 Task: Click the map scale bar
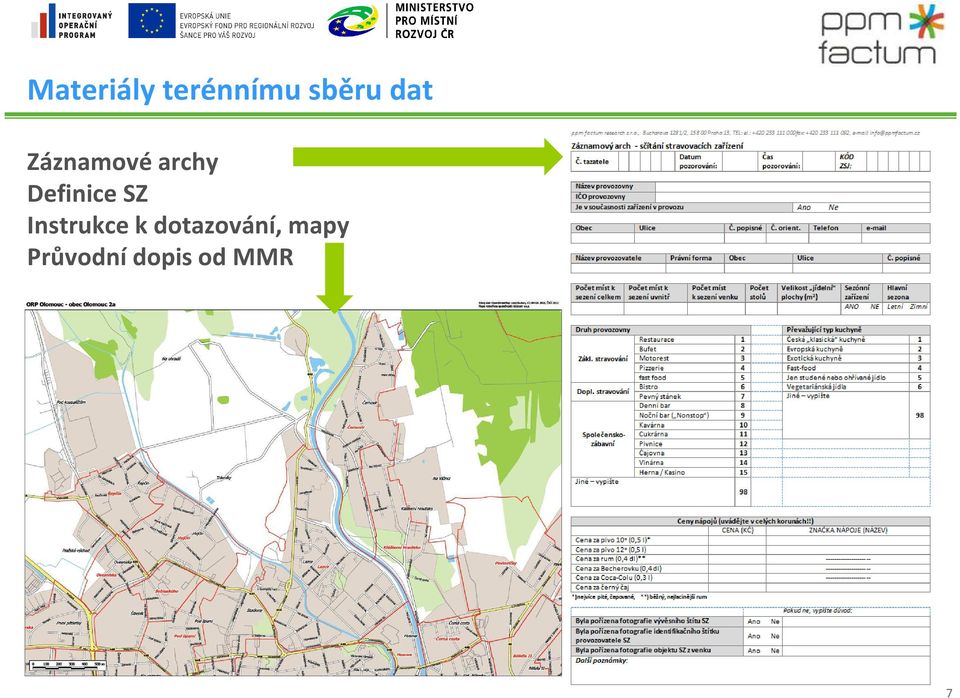[x=68, y=664]
